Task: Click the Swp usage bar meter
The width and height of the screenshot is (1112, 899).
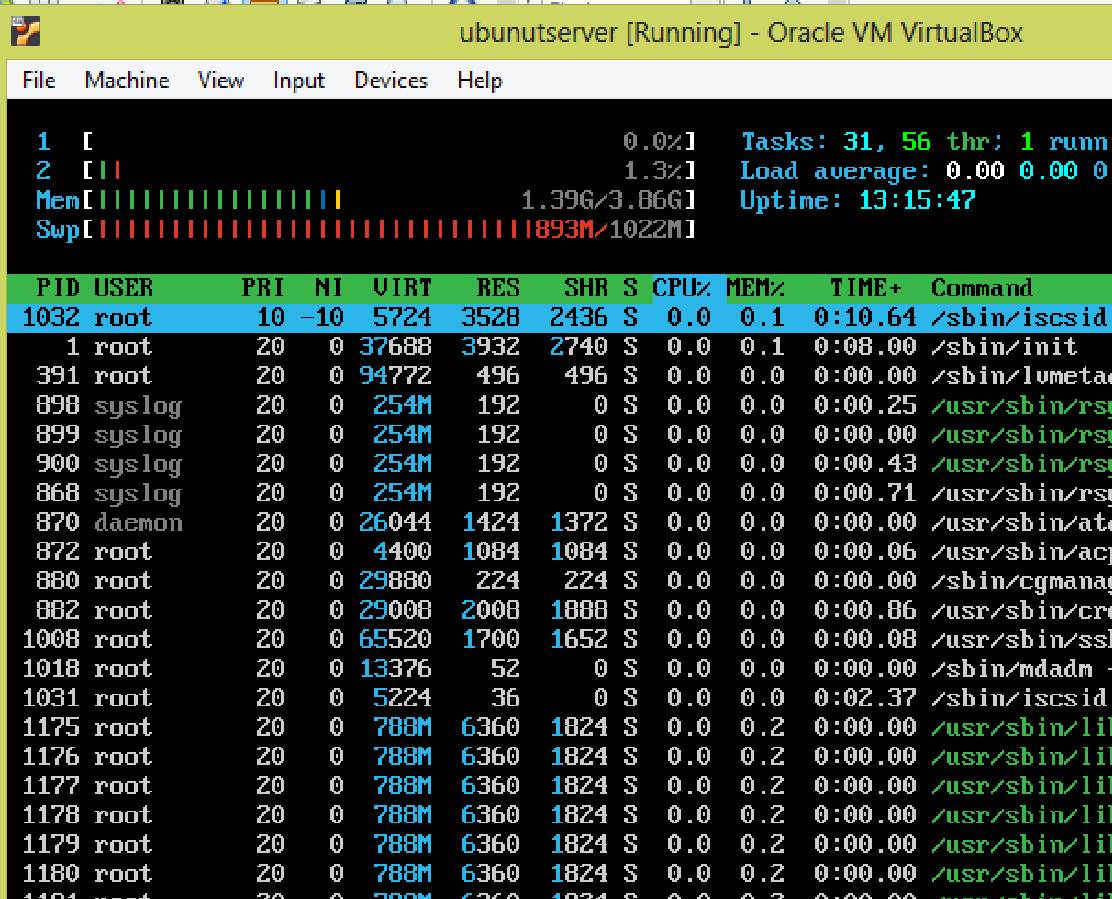Action: [x=366, y=230]
